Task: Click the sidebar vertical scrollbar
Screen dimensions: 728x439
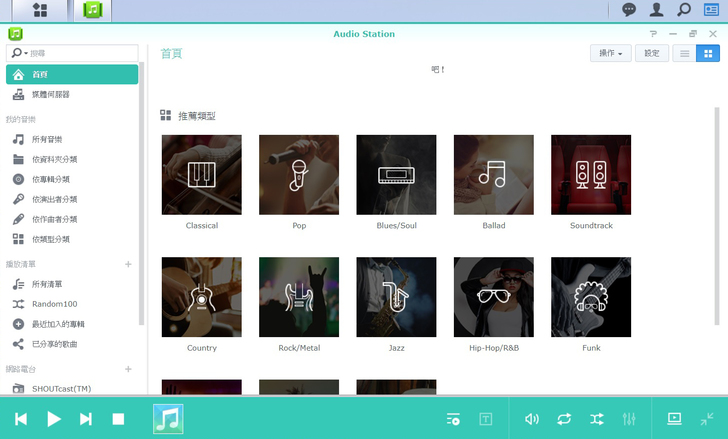Action: pos(142,194)
